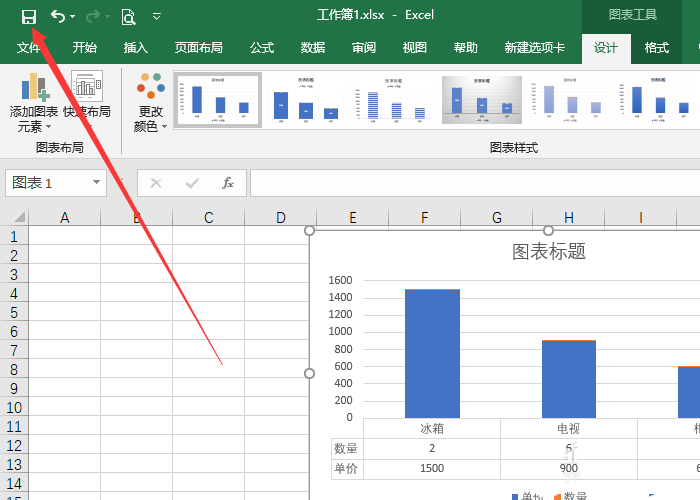Screen dimensions: 700x500
Task: Open the 帮助 tab
Action: click(x=466, y=48)
